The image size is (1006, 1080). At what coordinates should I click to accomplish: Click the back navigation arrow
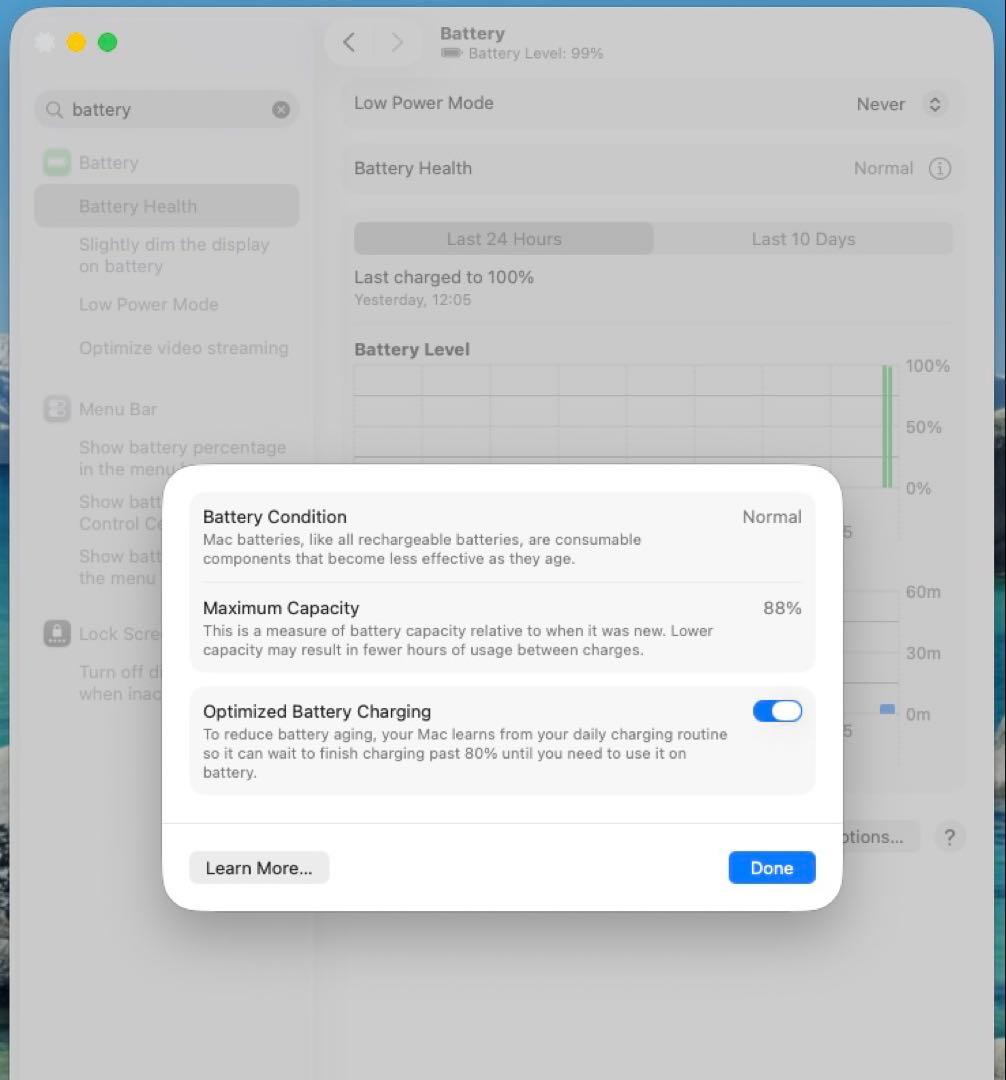(349, 42)
